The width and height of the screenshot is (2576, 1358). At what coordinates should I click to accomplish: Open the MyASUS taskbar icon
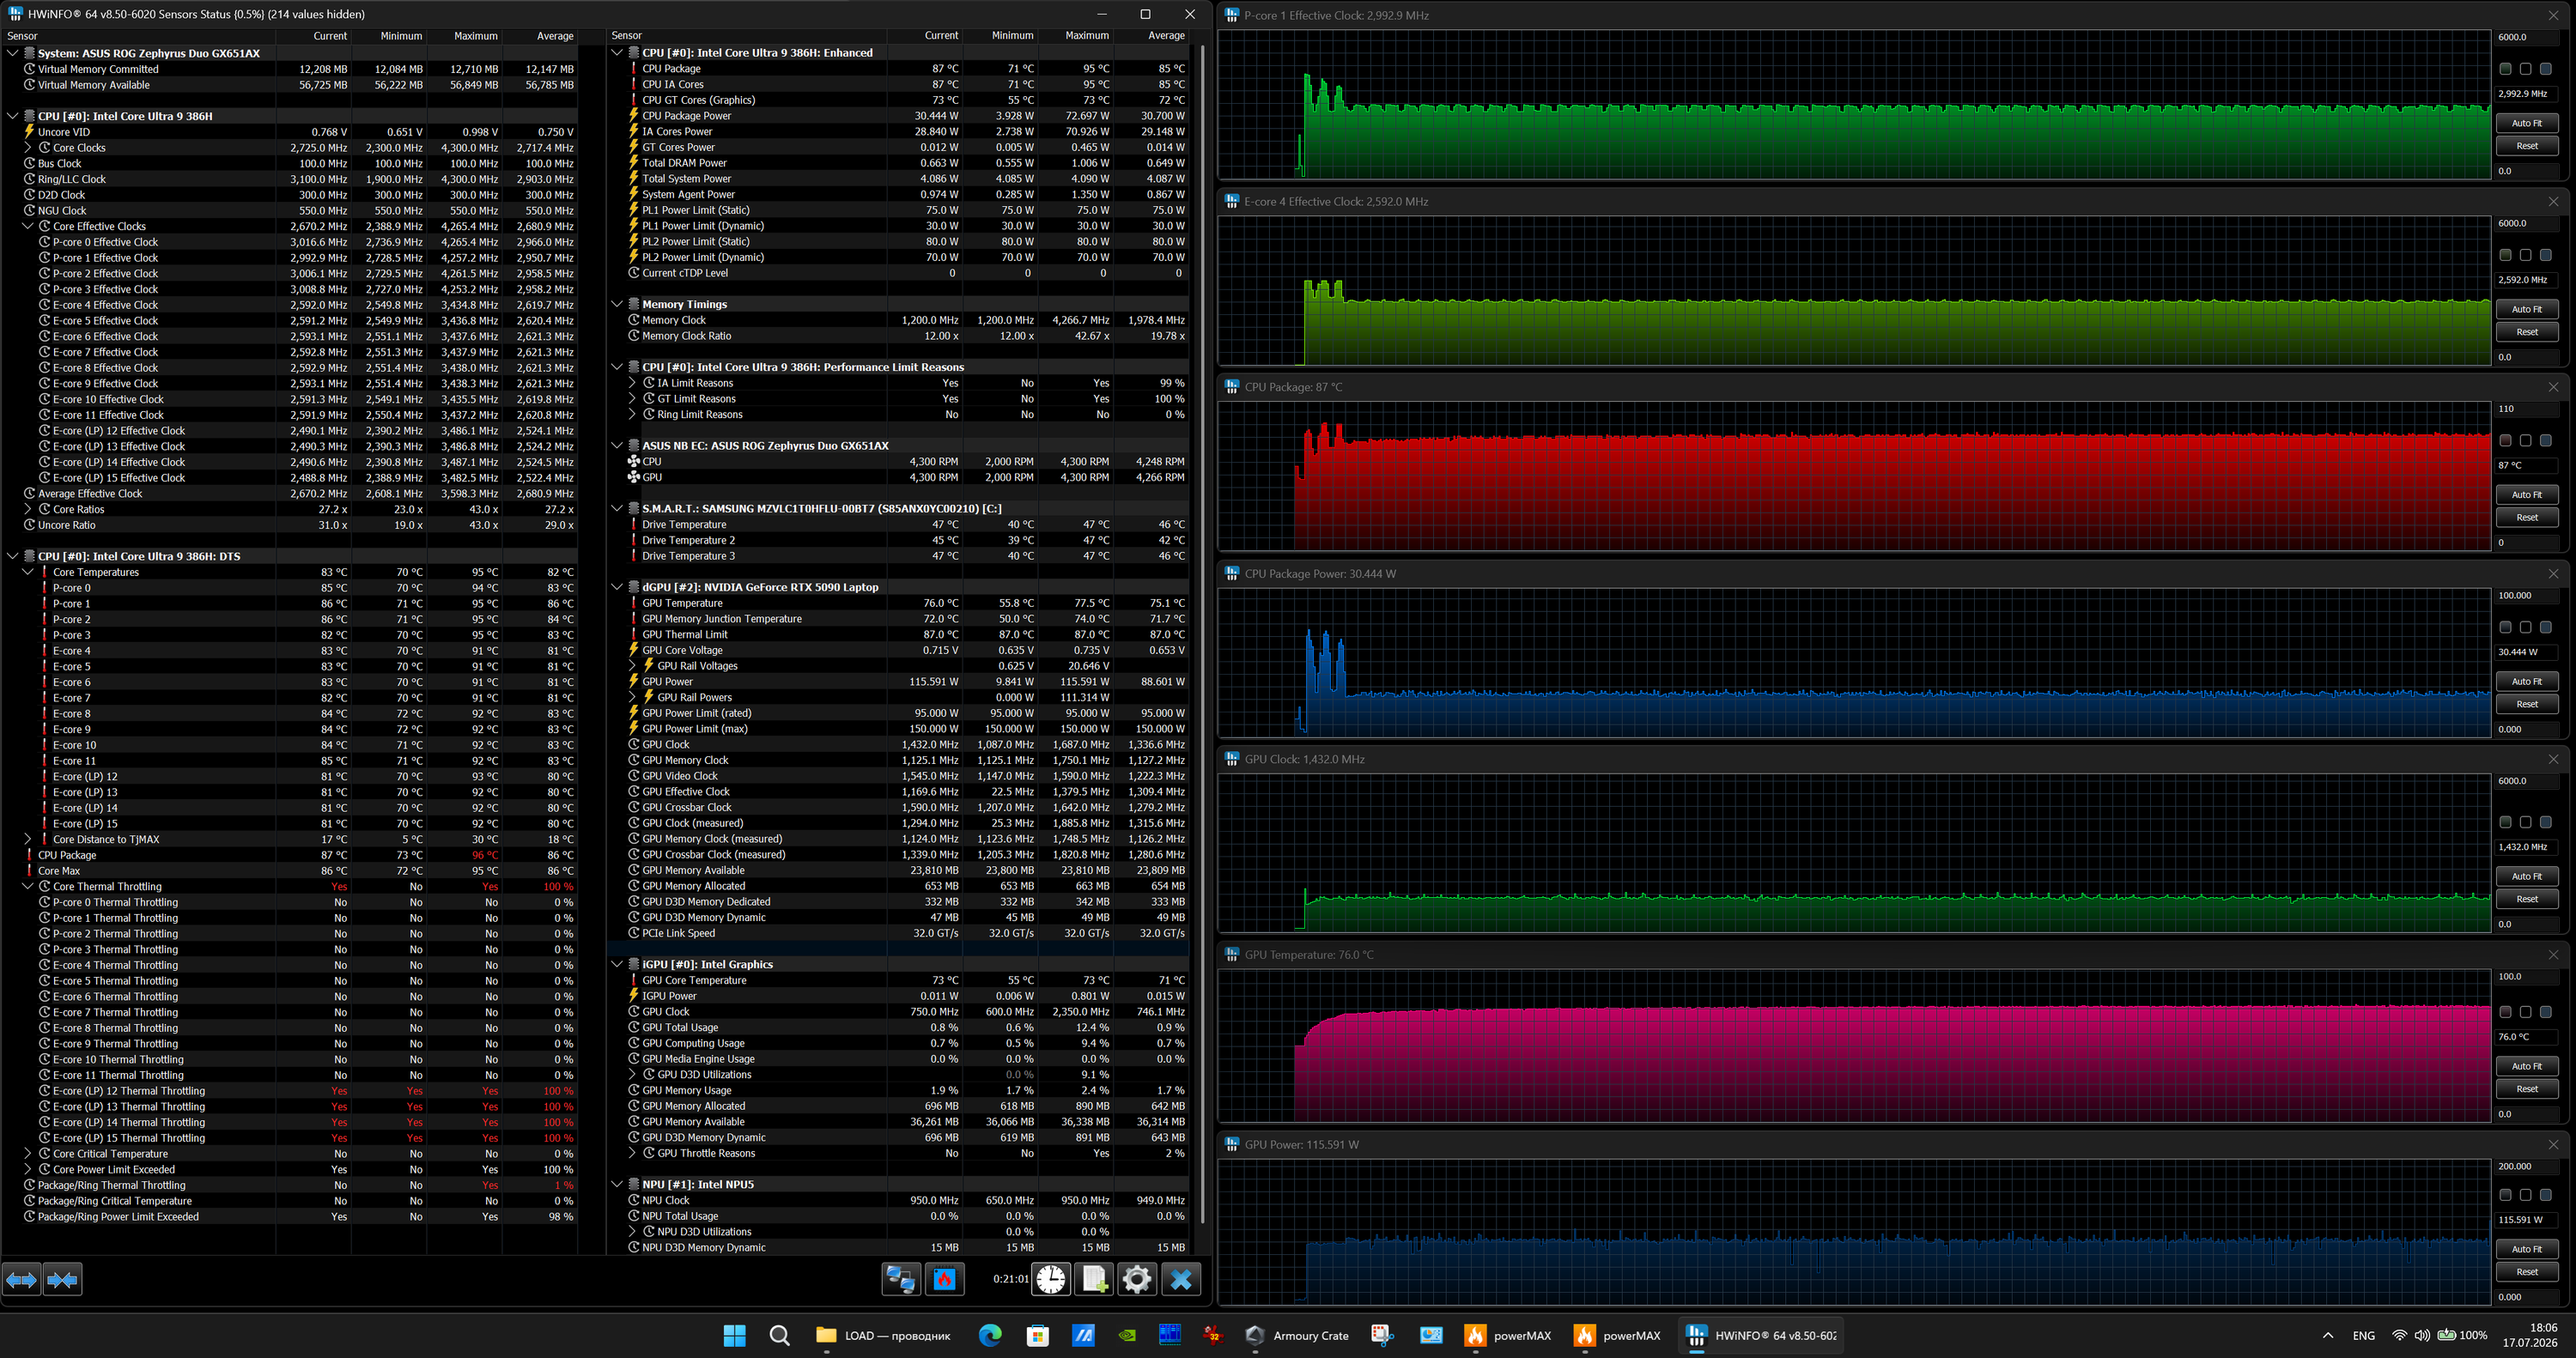pyautogui.click(x=1083, y=1335)
